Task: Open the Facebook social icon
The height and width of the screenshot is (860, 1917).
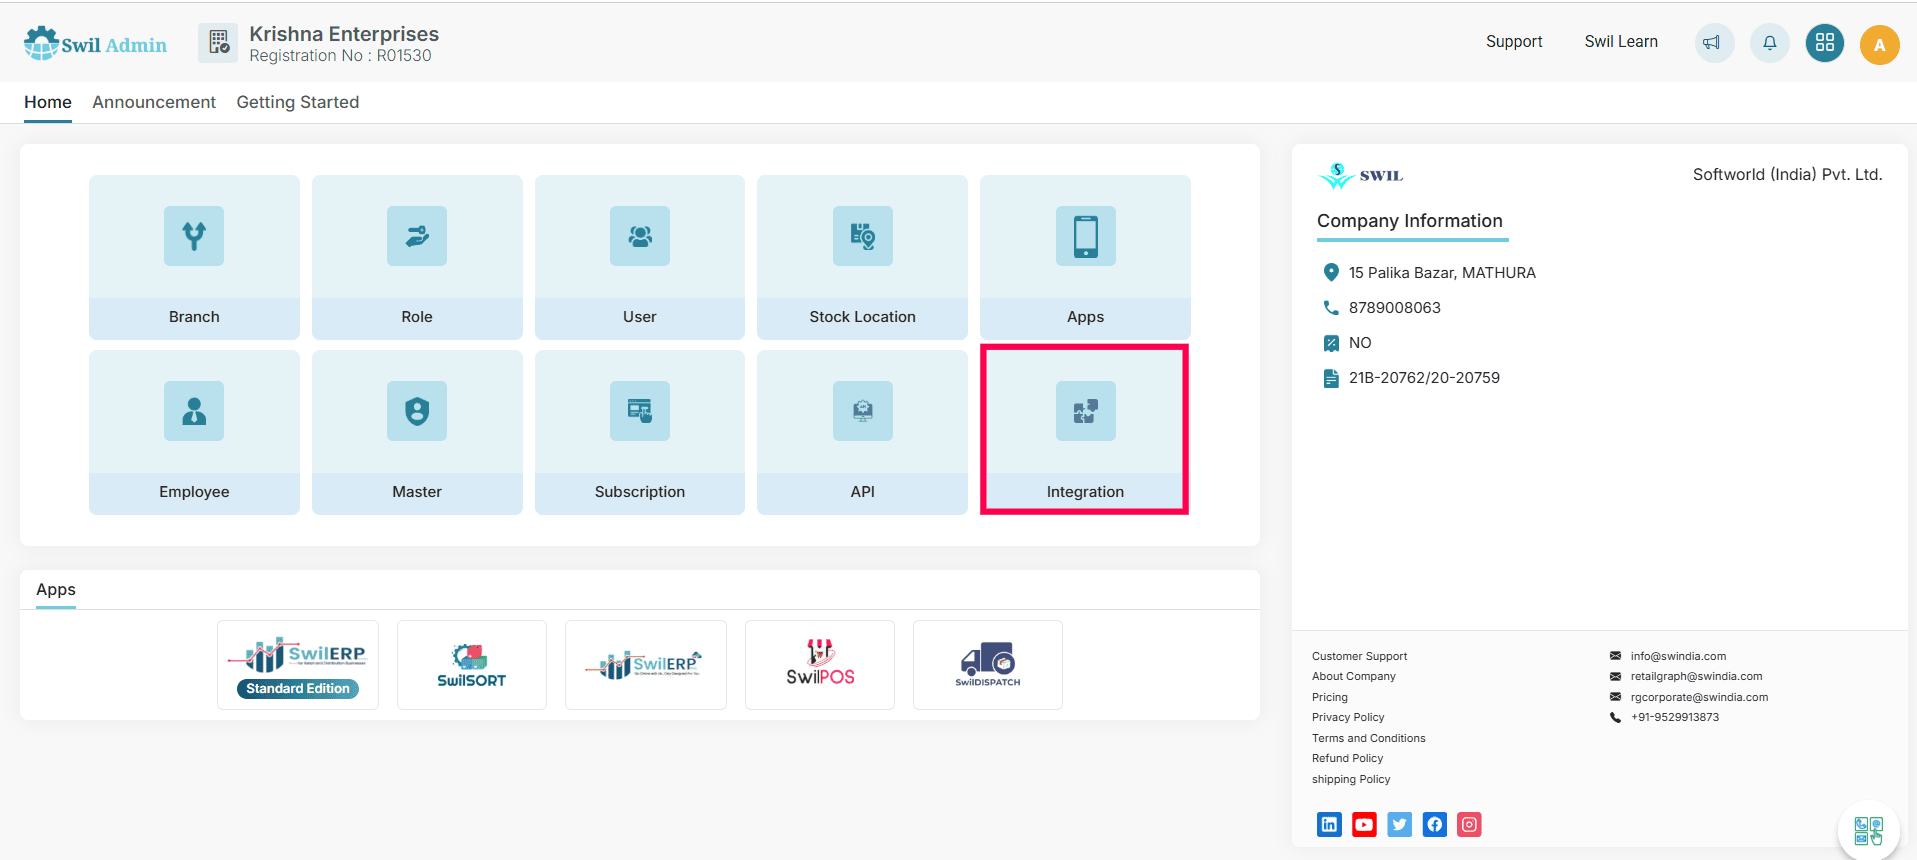Action: coord(1434,824)
